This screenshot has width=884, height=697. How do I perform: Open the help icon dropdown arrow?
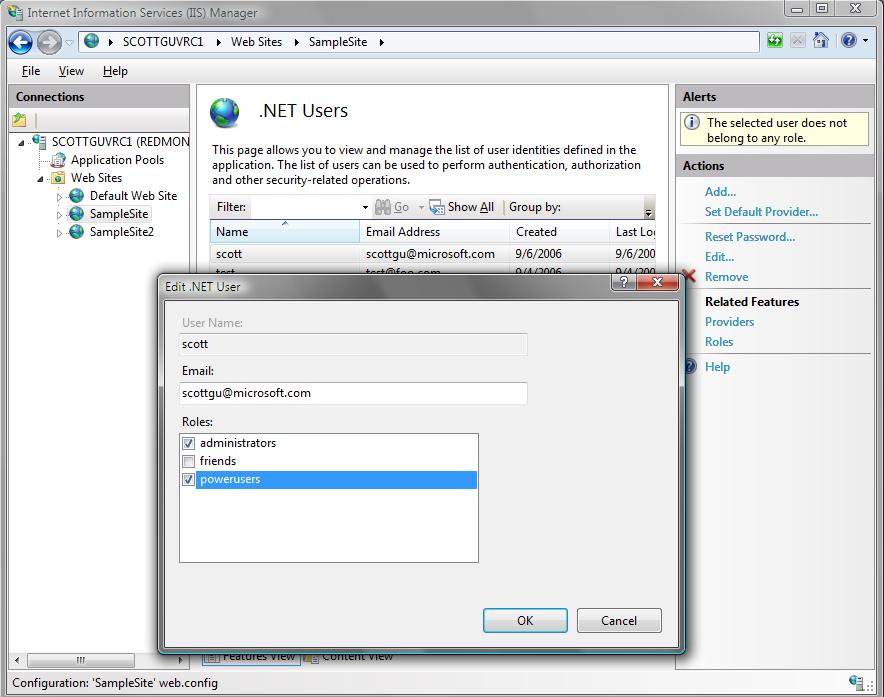coord(865,41)
